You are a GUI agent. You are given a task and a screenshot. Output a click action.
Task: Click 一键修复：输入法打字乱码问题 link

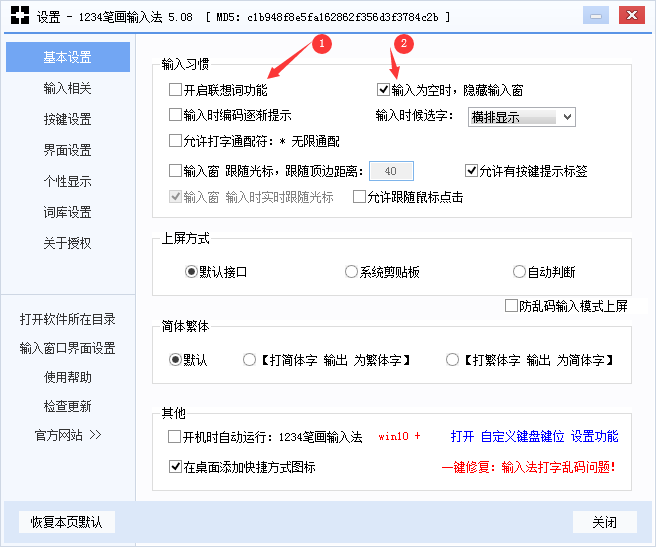tap(529, 467)
